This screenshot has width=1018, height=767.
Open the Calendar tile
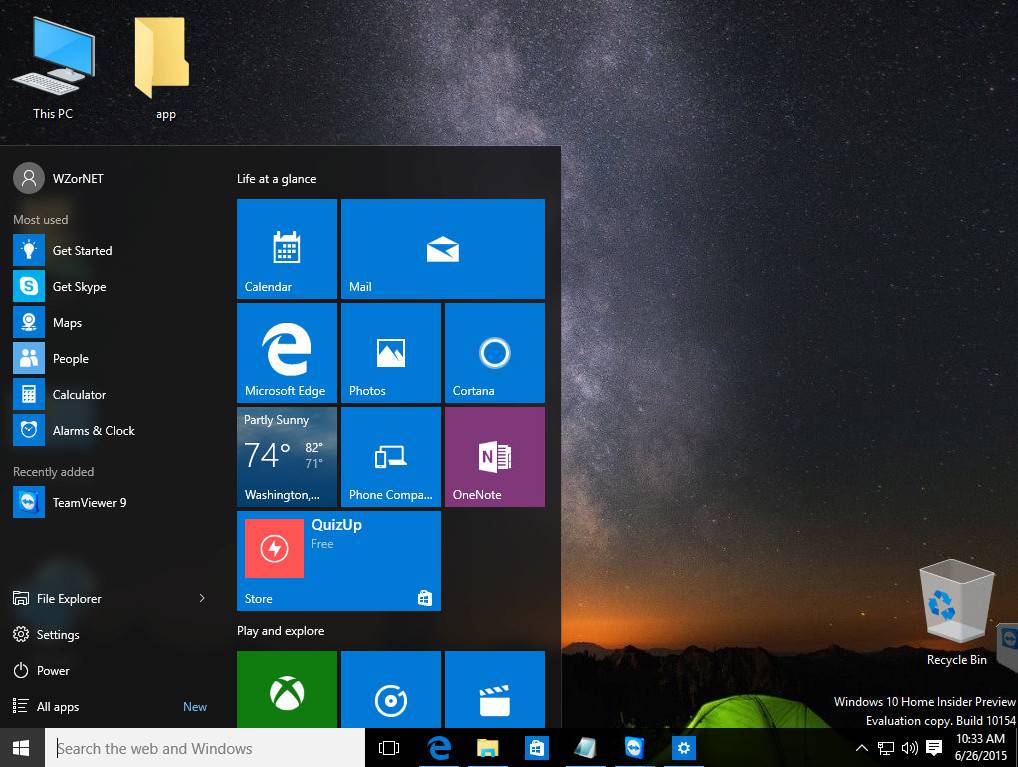287,249
